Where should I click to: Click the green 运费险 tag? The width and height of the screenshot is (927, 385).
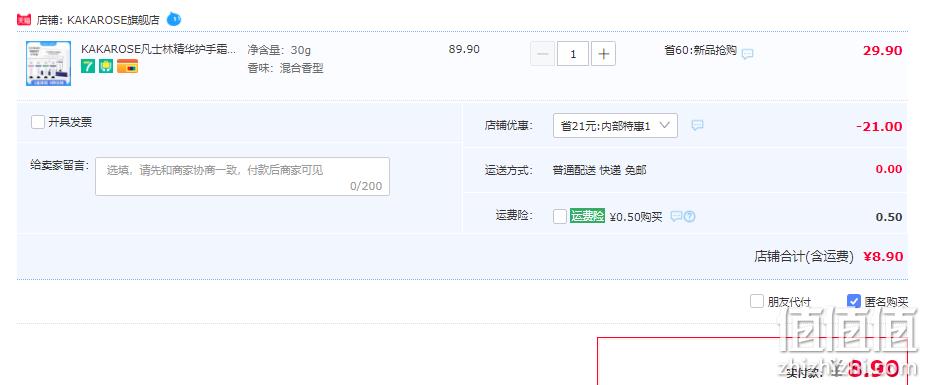[587, 216]
